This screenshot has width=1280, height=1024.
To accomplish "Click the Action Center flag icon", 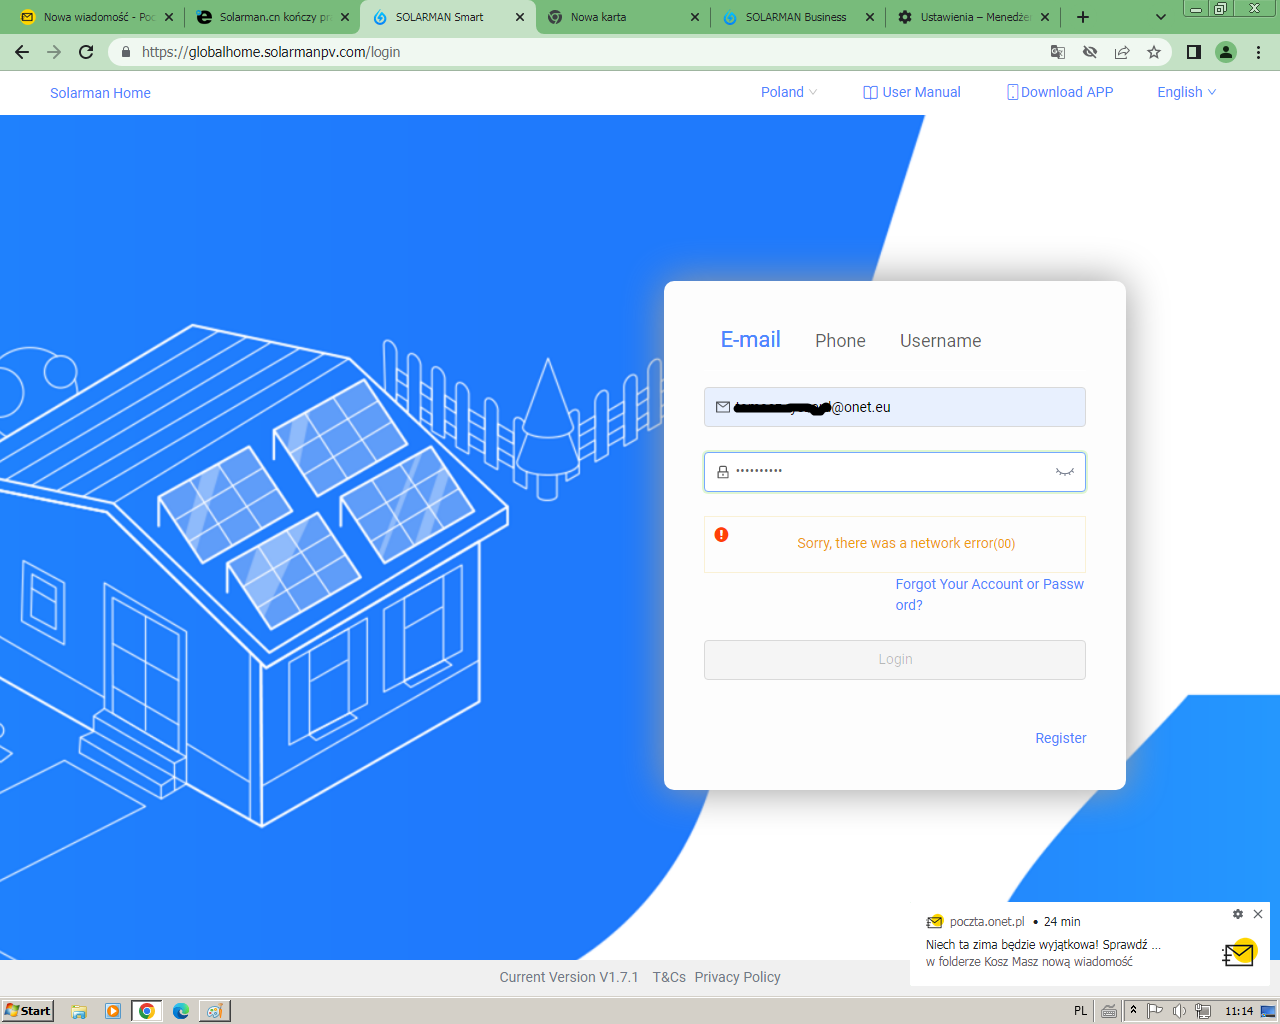I will [1155, 1011].
